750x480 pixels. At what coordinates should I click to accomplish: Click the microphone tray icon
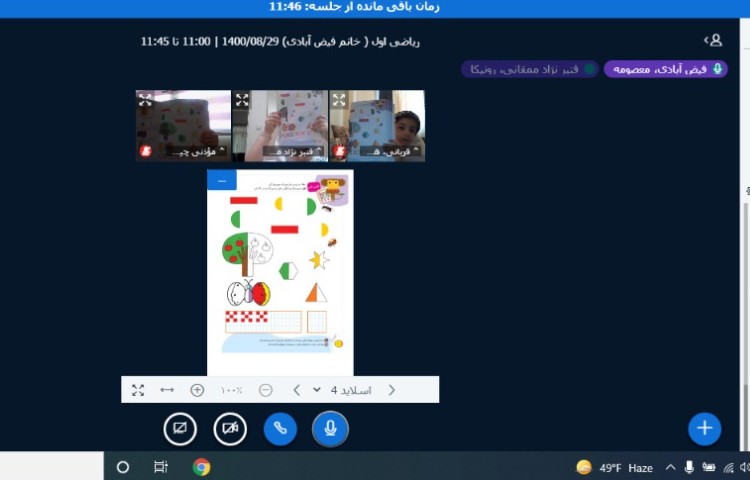[689, 467]
